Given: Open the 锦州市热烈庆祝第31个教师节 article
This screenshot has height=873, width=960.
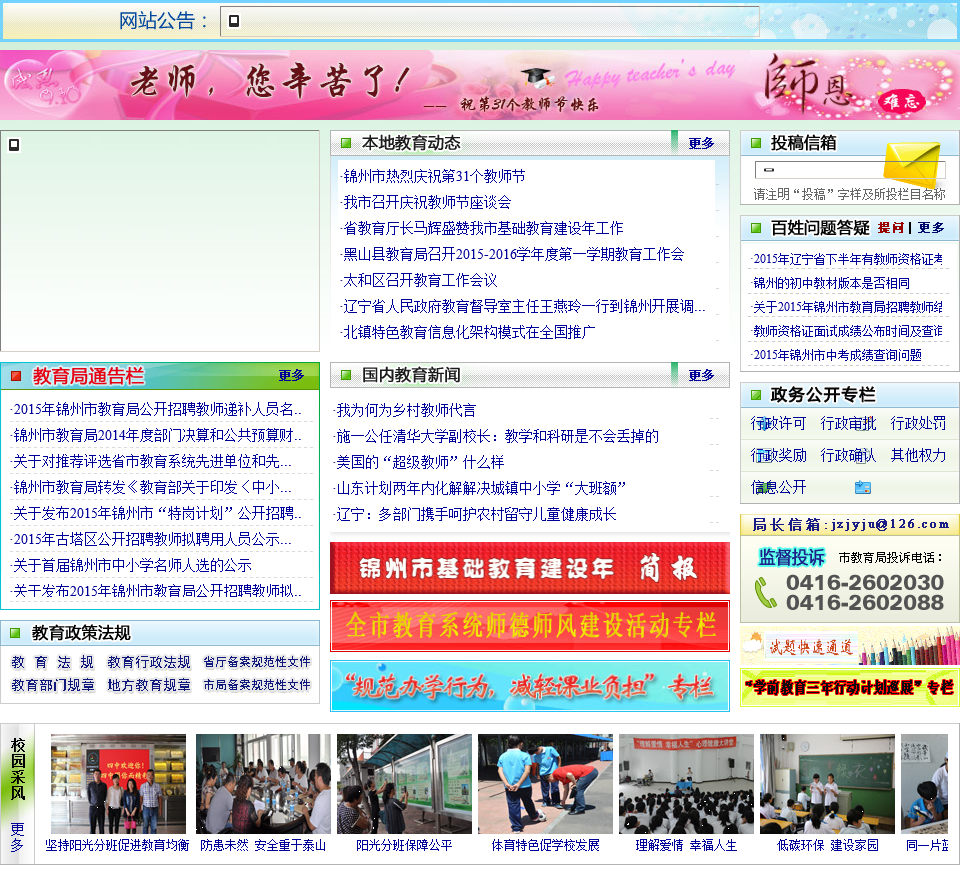Looking at the screenshot, I should tap(434, 177).
